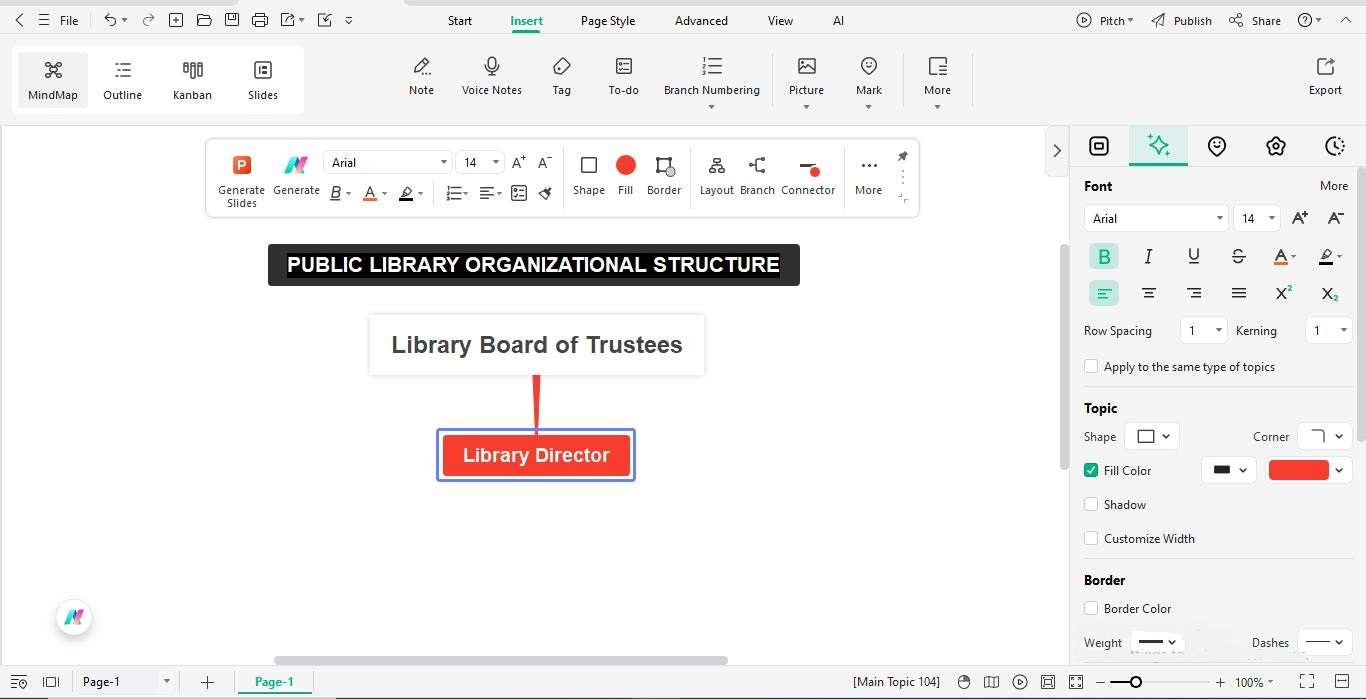Switch to the Advanced tab
Viewport: 1366px width, 699px height.
point(700,20)
